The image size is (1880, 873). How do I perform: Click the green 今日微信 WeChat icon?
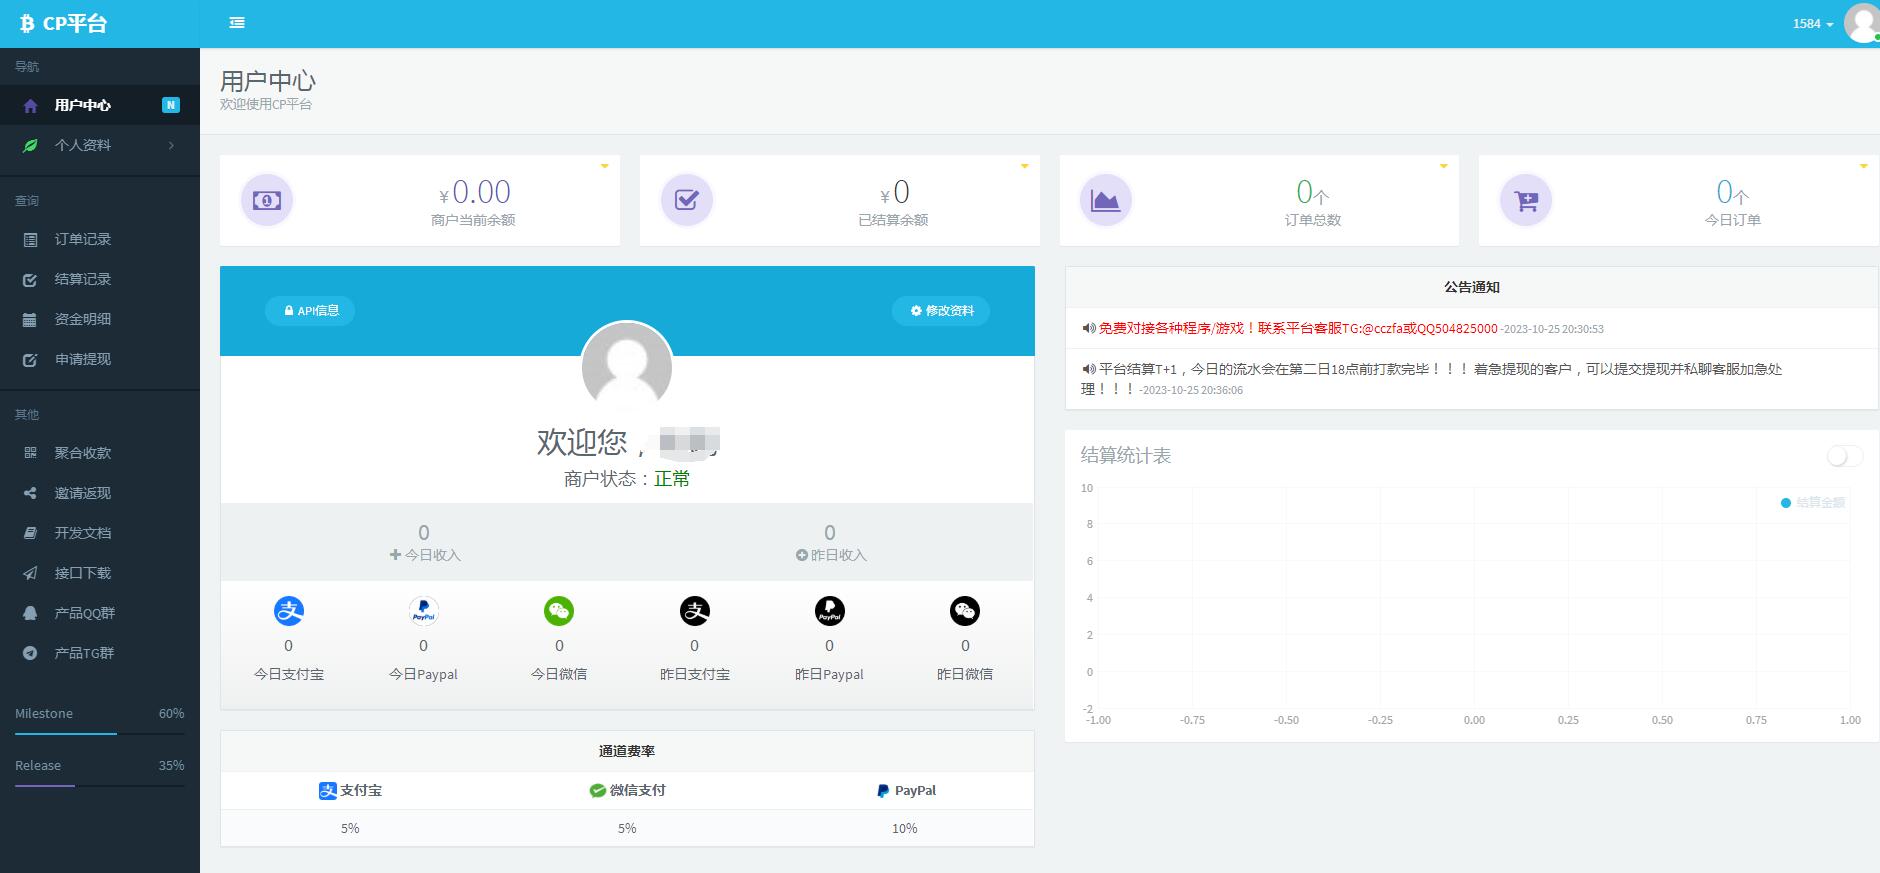click(x=559, y=611)
